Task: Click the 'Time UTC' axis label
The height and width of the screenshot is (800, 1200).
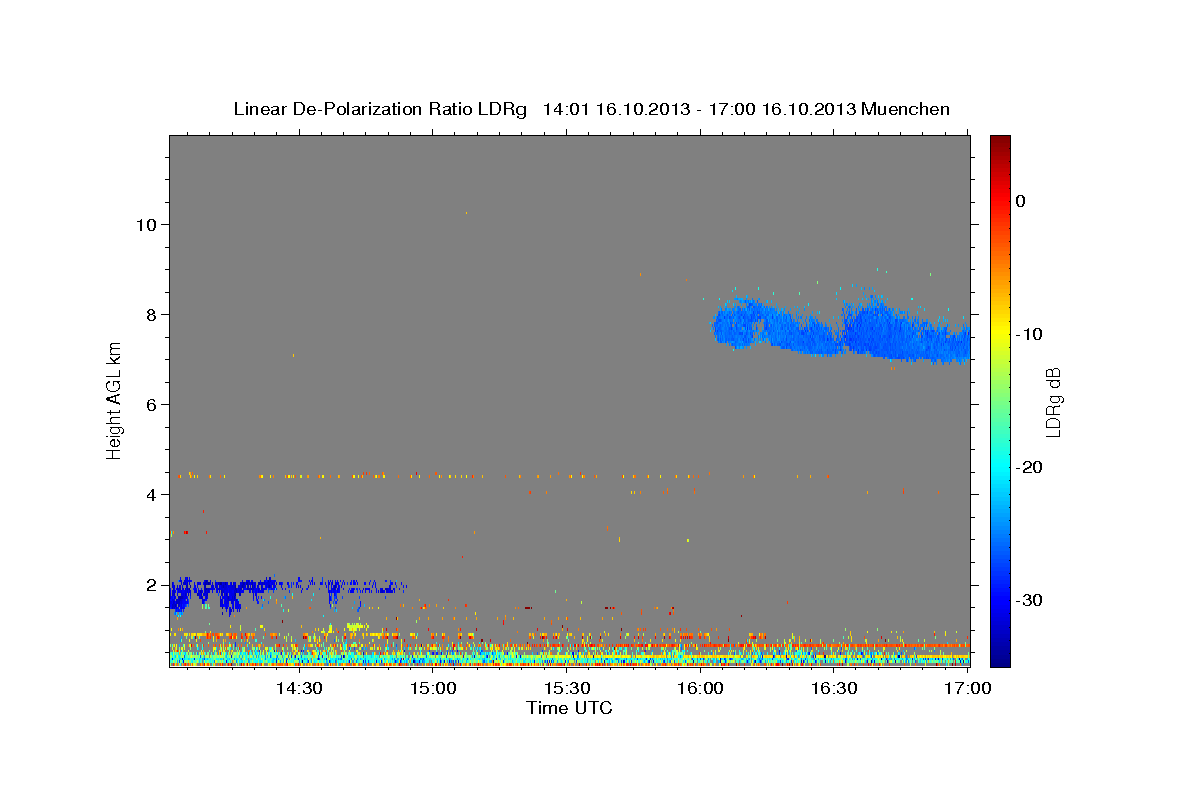Action: [x=569, y=708]
